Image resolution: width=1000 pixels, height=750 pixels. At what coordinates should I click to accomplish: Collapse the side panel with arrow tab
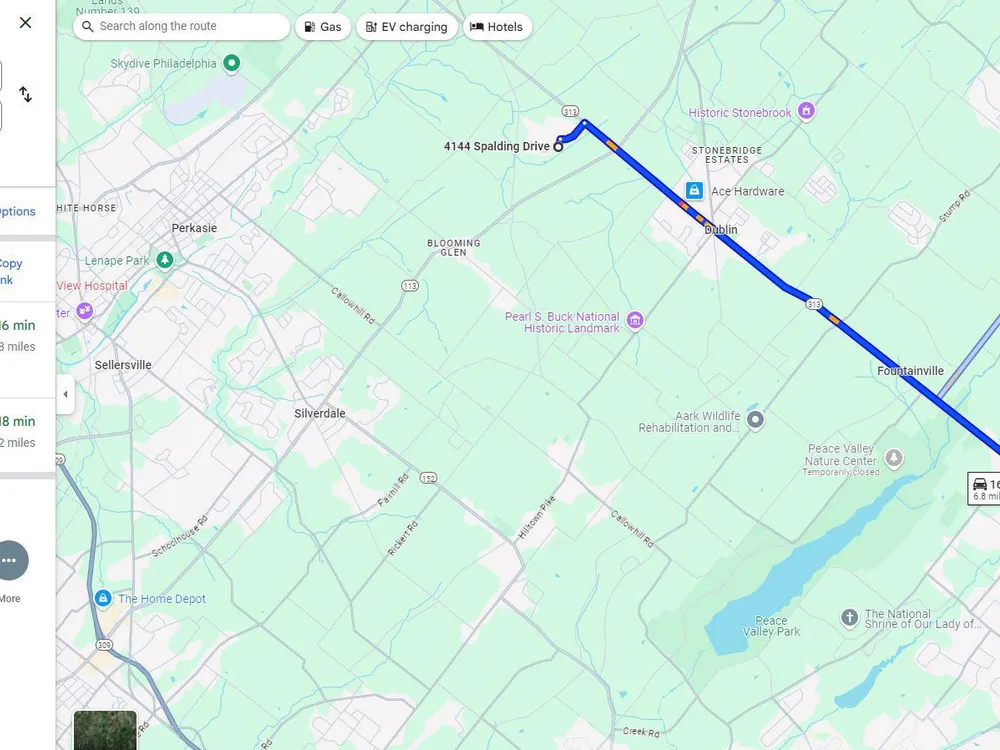[65, 394]
